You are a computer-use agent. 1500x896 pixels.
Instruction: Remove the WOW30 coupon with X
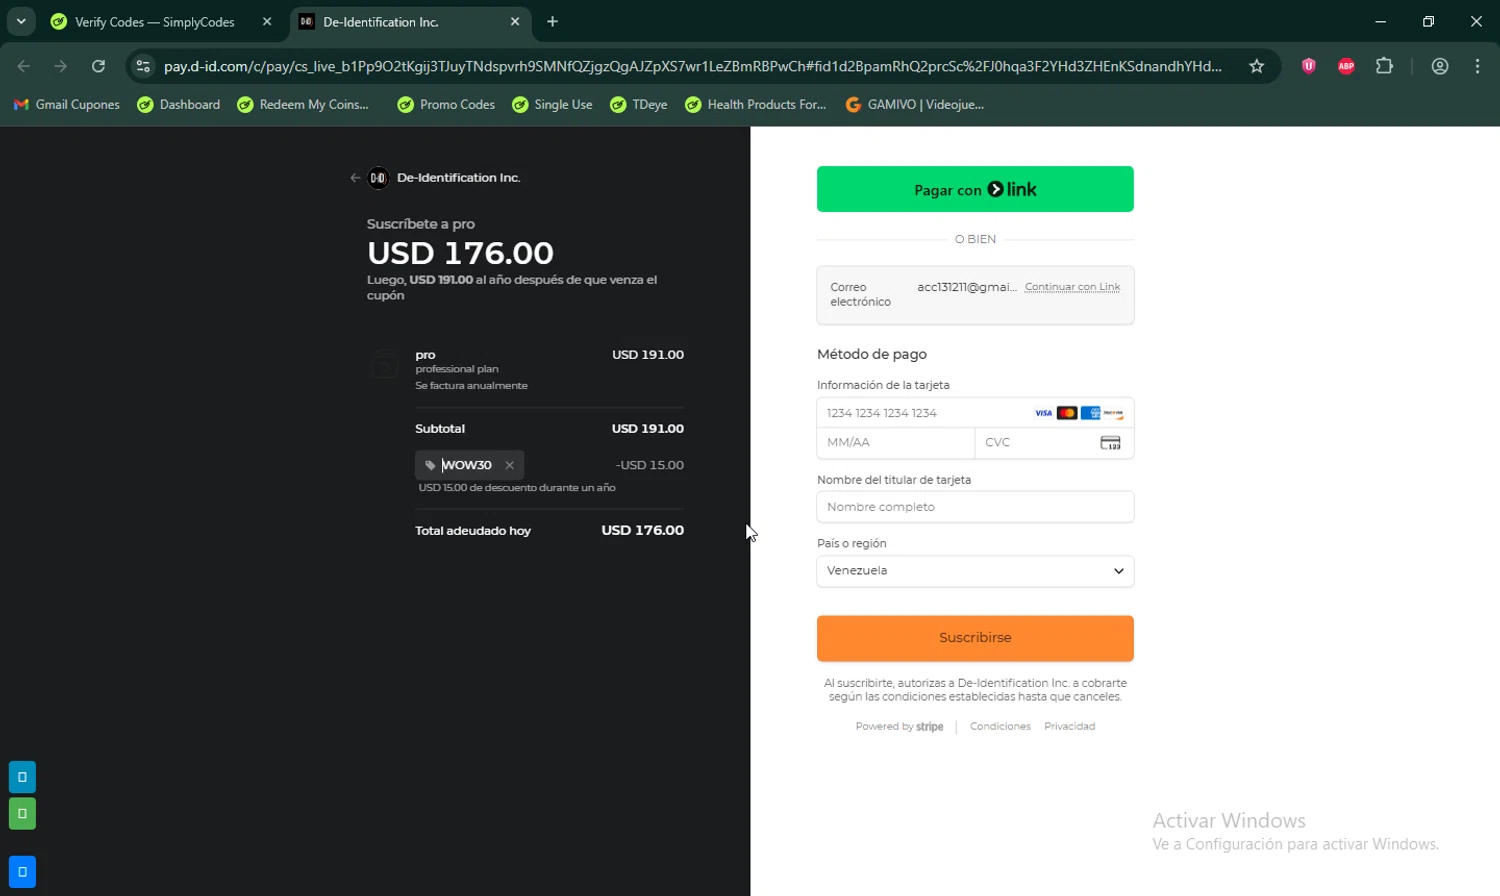pos(510,465)
